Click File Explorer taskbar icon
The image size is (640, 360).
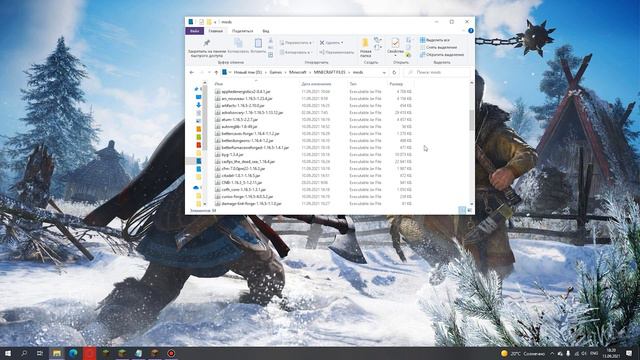(57, 353)
